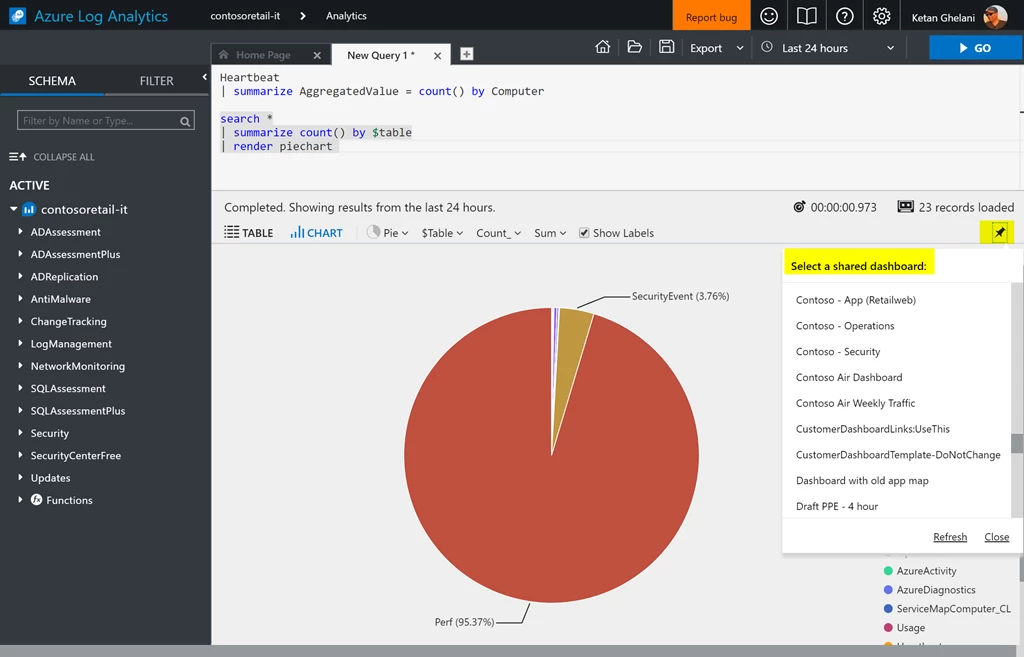Switch to the FILTER tab

coord(156,81)
